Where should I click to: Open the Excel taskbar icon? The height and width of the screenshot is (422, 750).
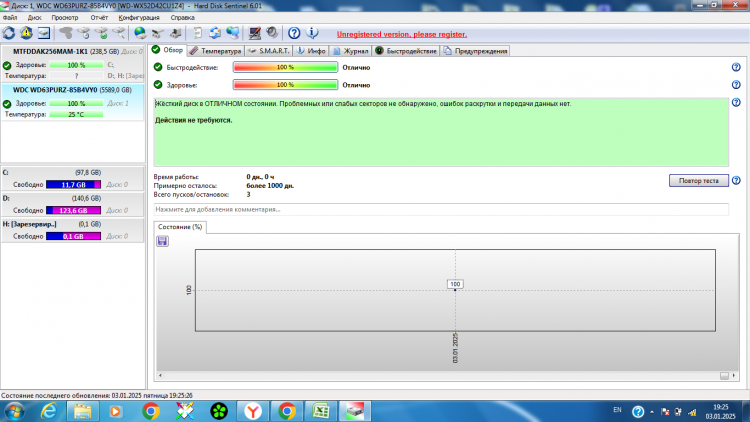pyautogui.click(x=321, y=411)
